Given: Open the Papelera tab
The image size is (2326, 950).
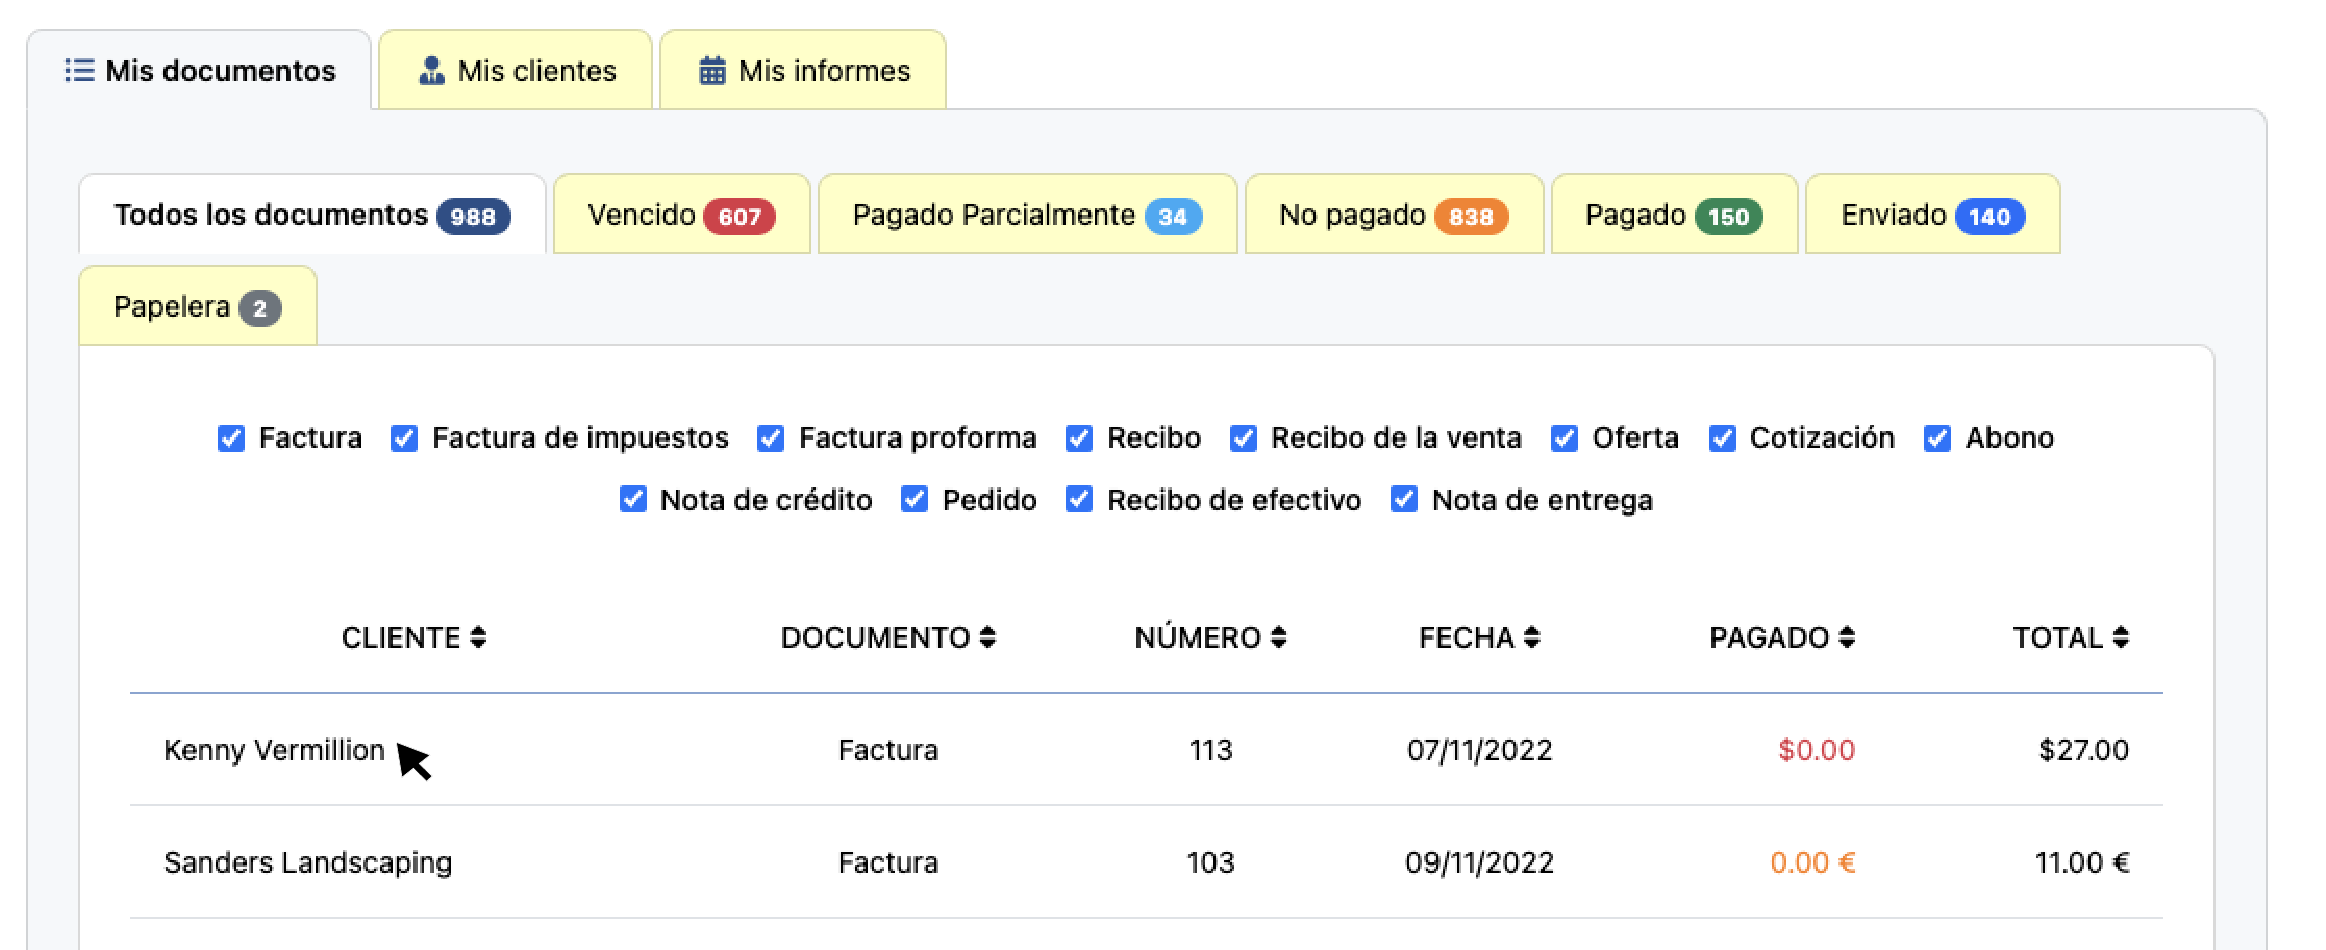Looking at the screenshot, I should point(198,307).
